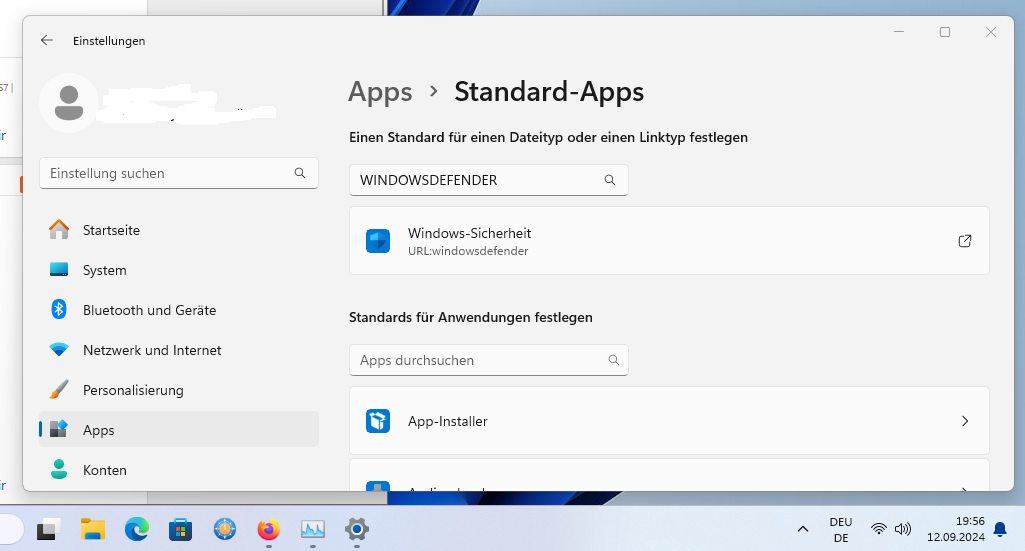Click the Bluetooth icon in sidebar
The width and height of the screenshot is (1025, 551).
point(59,309)
